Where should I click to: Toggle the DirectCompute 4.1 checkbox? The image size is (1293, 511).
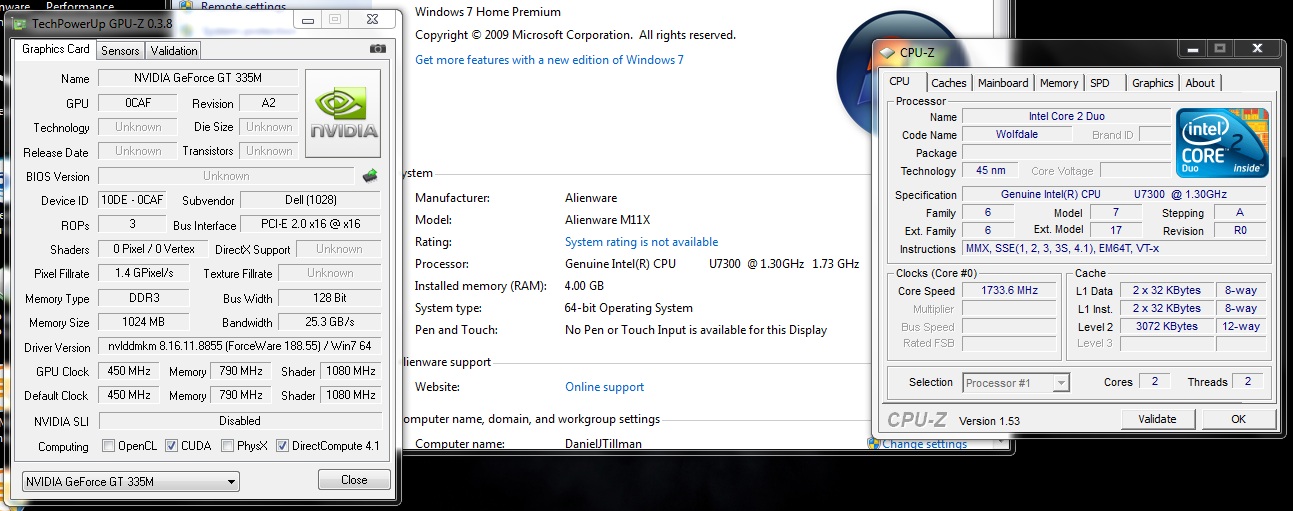coord(283,446)
